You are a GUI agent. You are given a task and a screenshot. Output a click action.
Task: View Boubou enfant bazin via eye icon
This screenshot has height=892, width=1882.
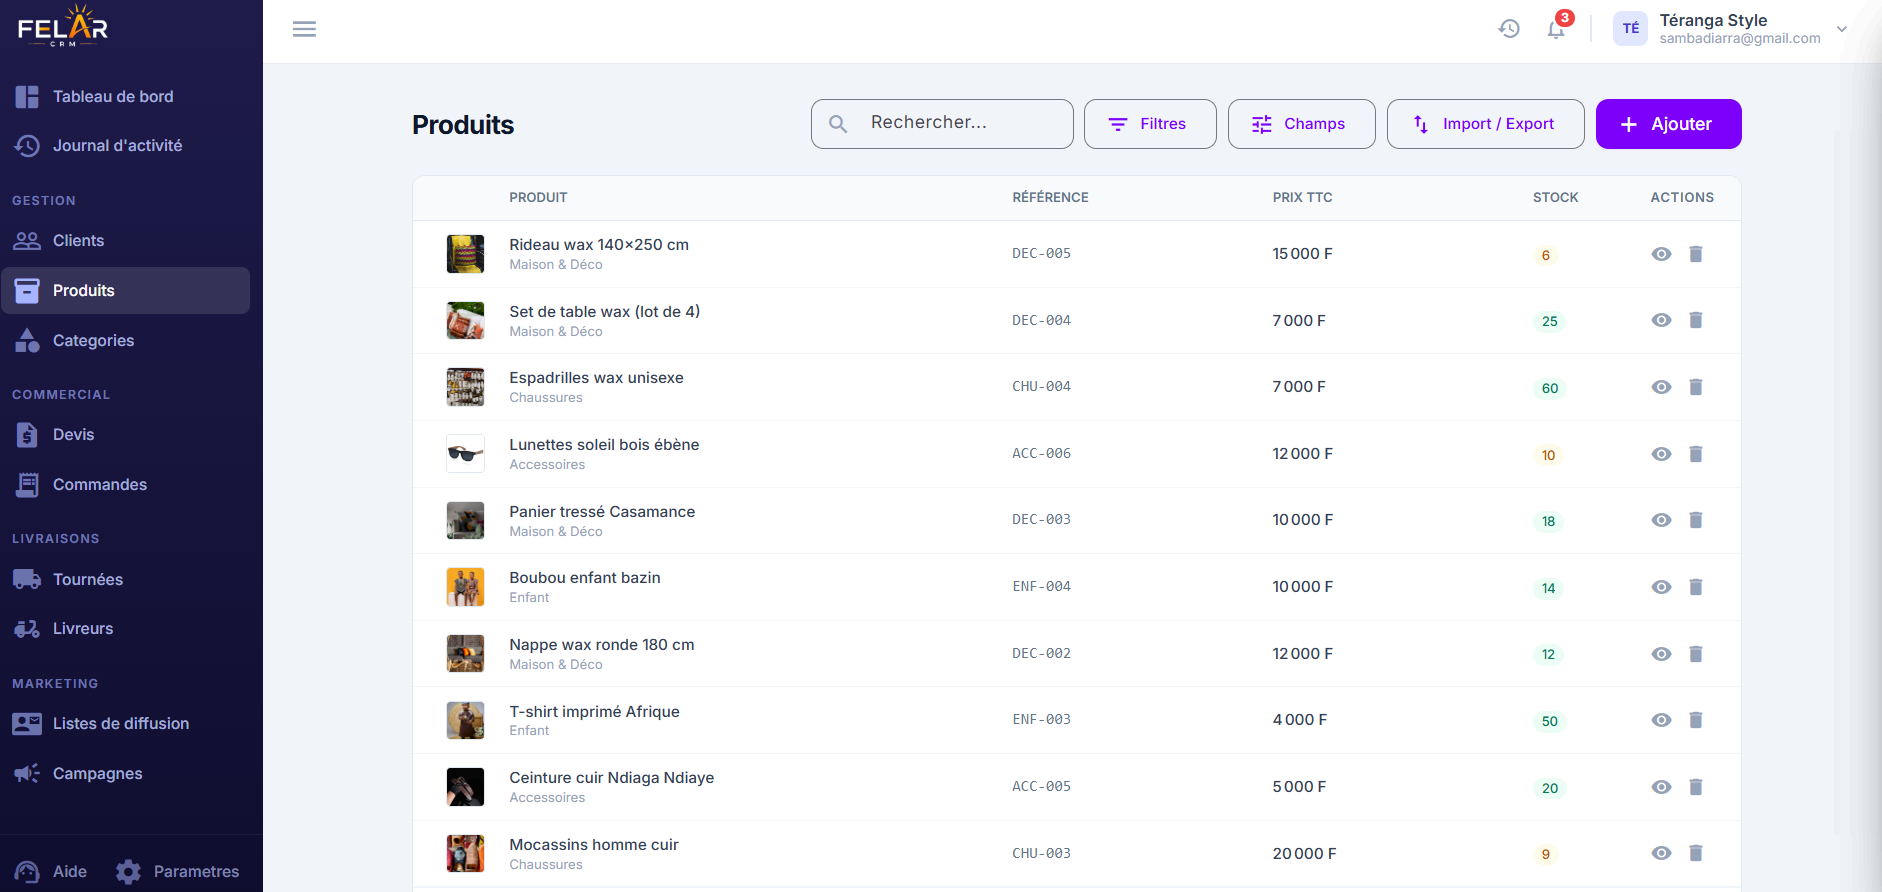click(1661, 587)
